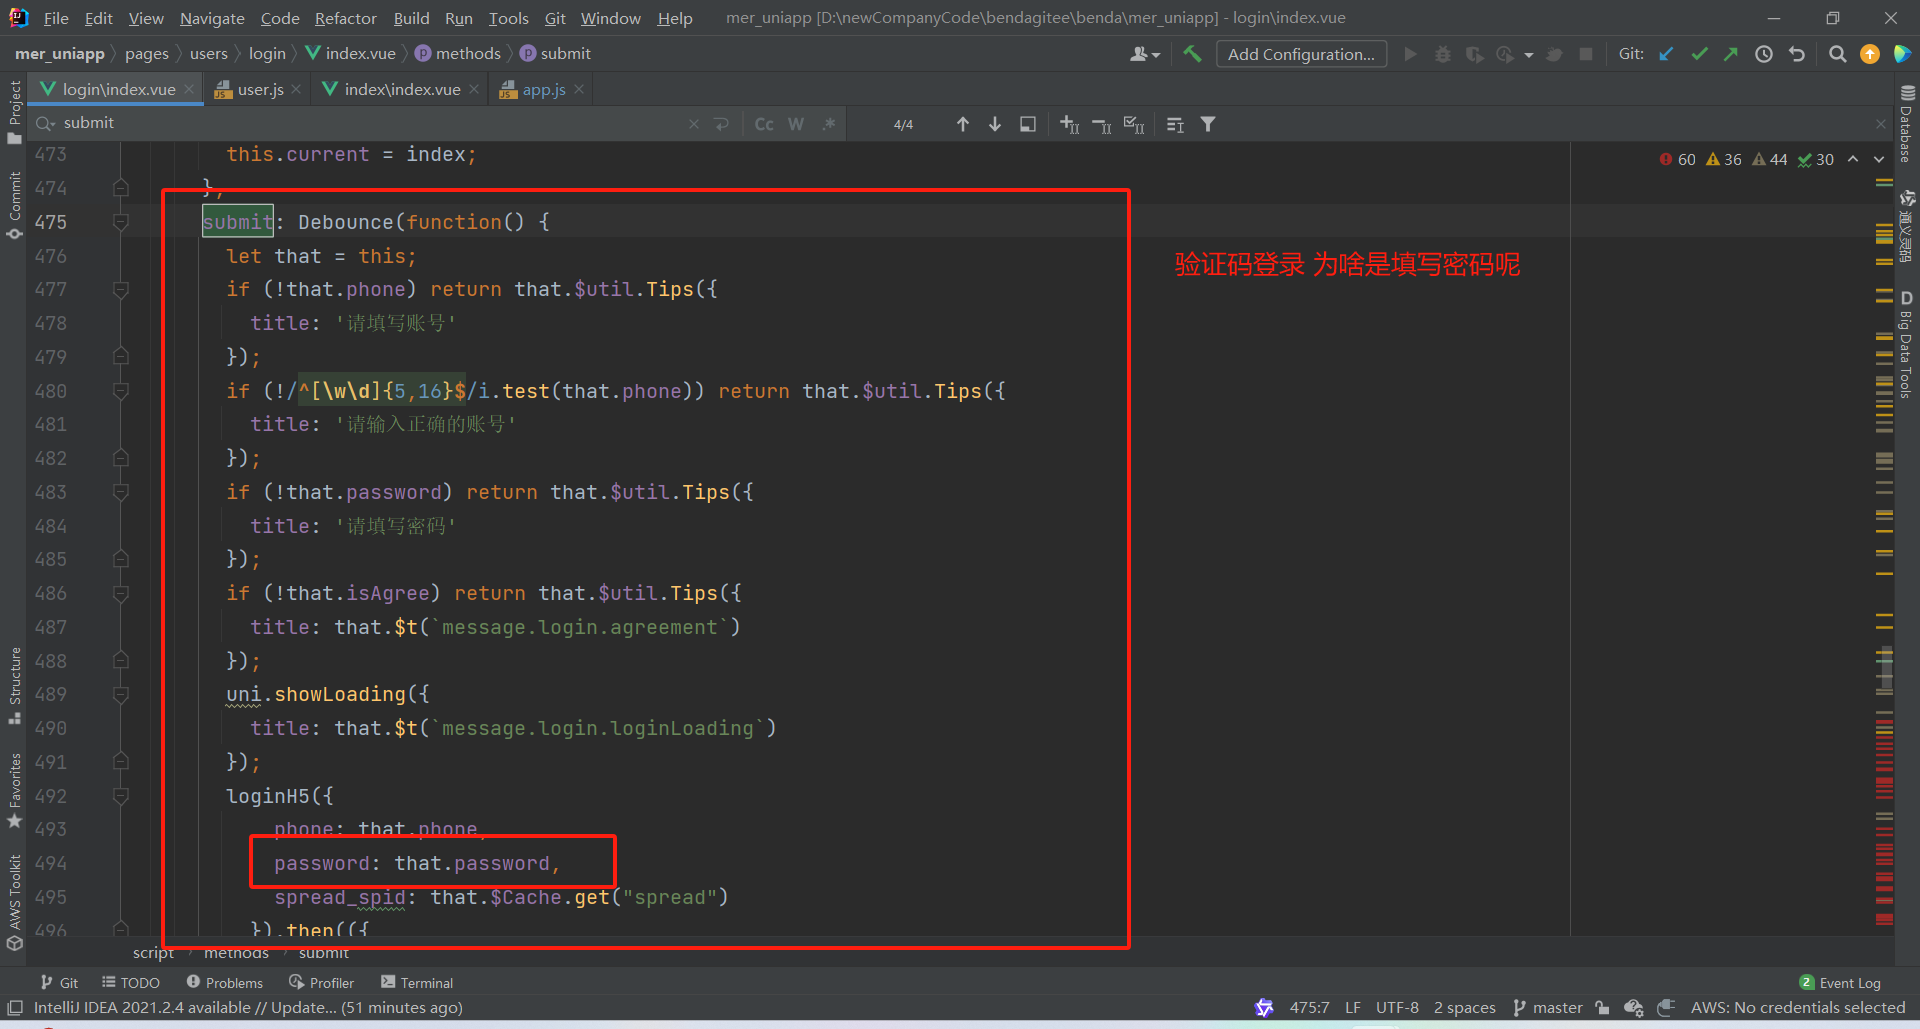Click Git Update Project blue arrow
The height and width of the screenshot is (1029, 1920).
[1666, 54]
